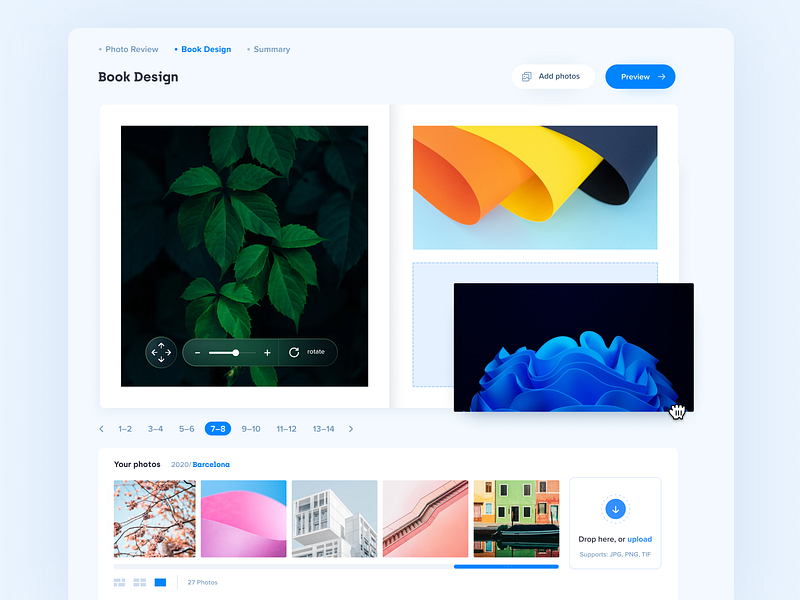
Task: Select the medium grid view icon
Action: click(x=139, y=582)
